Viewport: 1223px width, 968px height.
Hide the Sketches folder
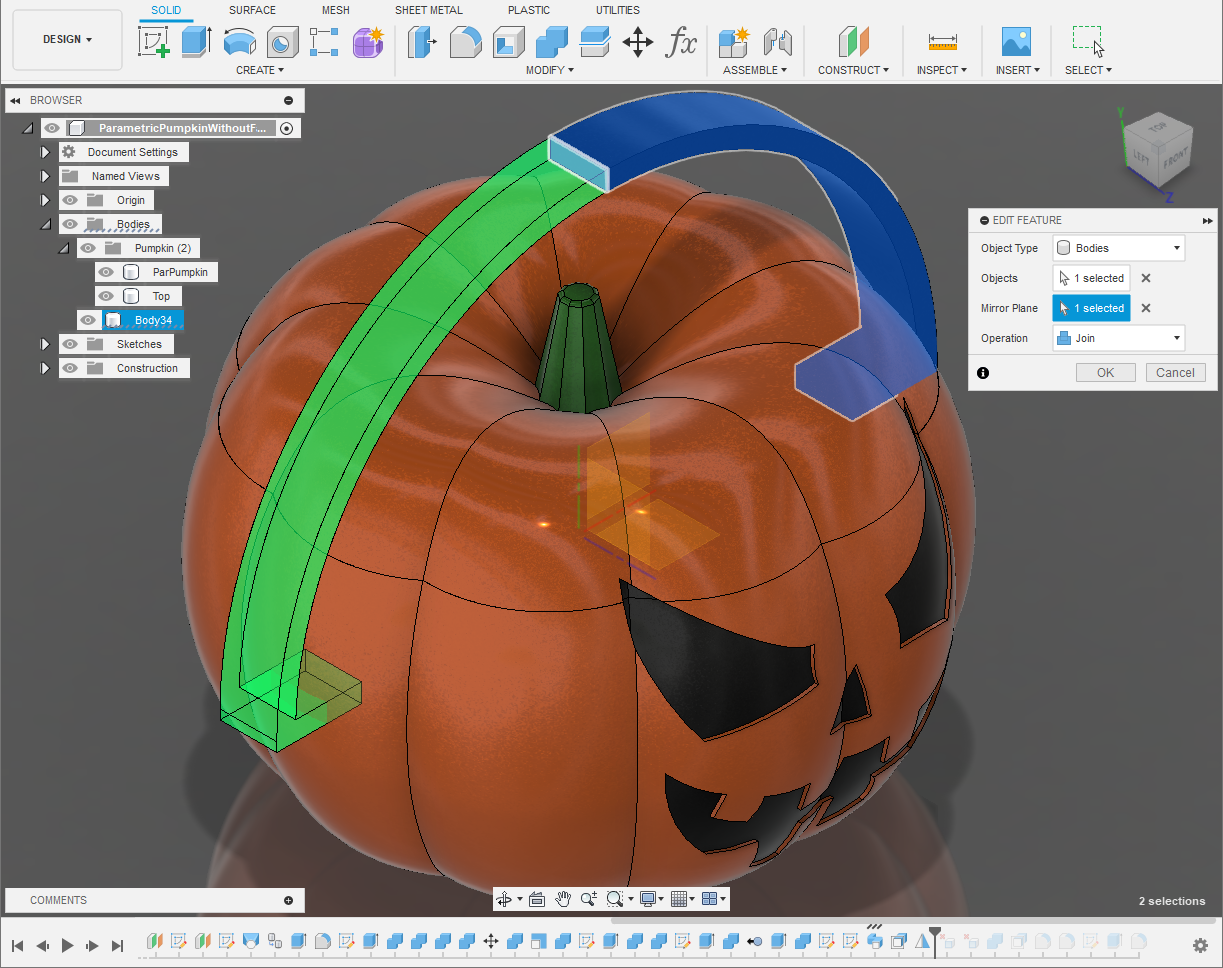(70, 344)
